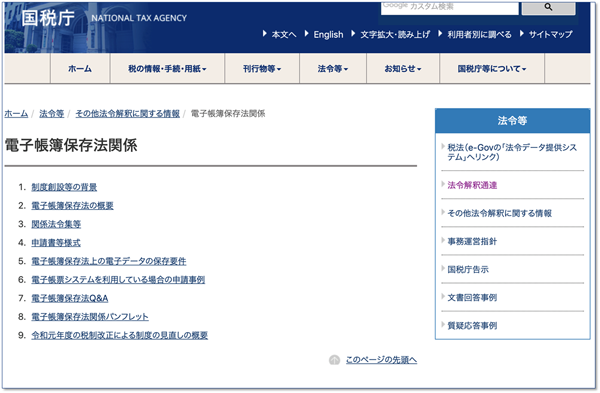This screenshot has width=600, height=393.
Task: Click ホーム breadcrumb link
Action: pyautogui.click(x=16, y=114)
